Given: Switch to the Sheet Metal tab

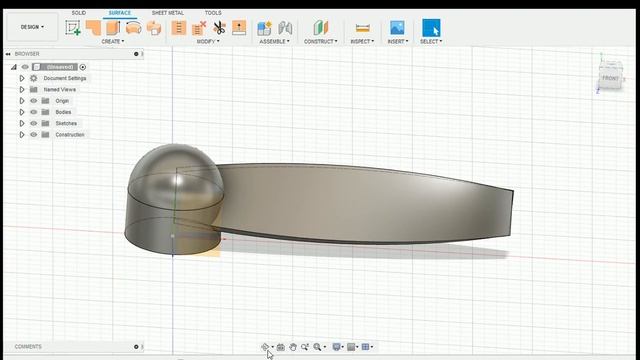Looking at the screenshot, I should point(168,13).
